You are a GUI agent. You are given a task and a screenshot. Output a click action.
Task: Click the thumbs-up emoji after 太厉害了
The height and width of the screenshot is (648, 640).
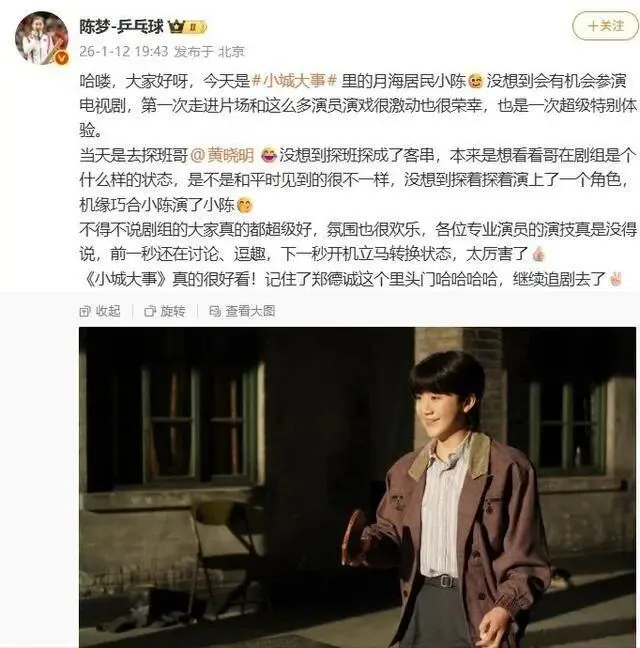538,254
